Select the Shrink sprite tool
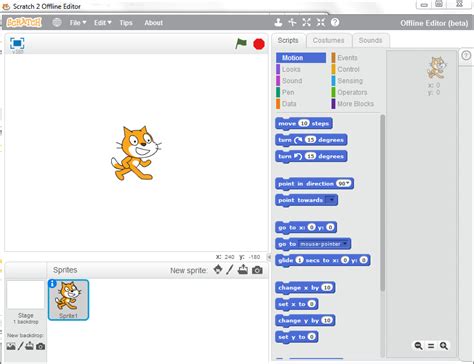This screenshot has height=364, width=474. coord(321,23)
